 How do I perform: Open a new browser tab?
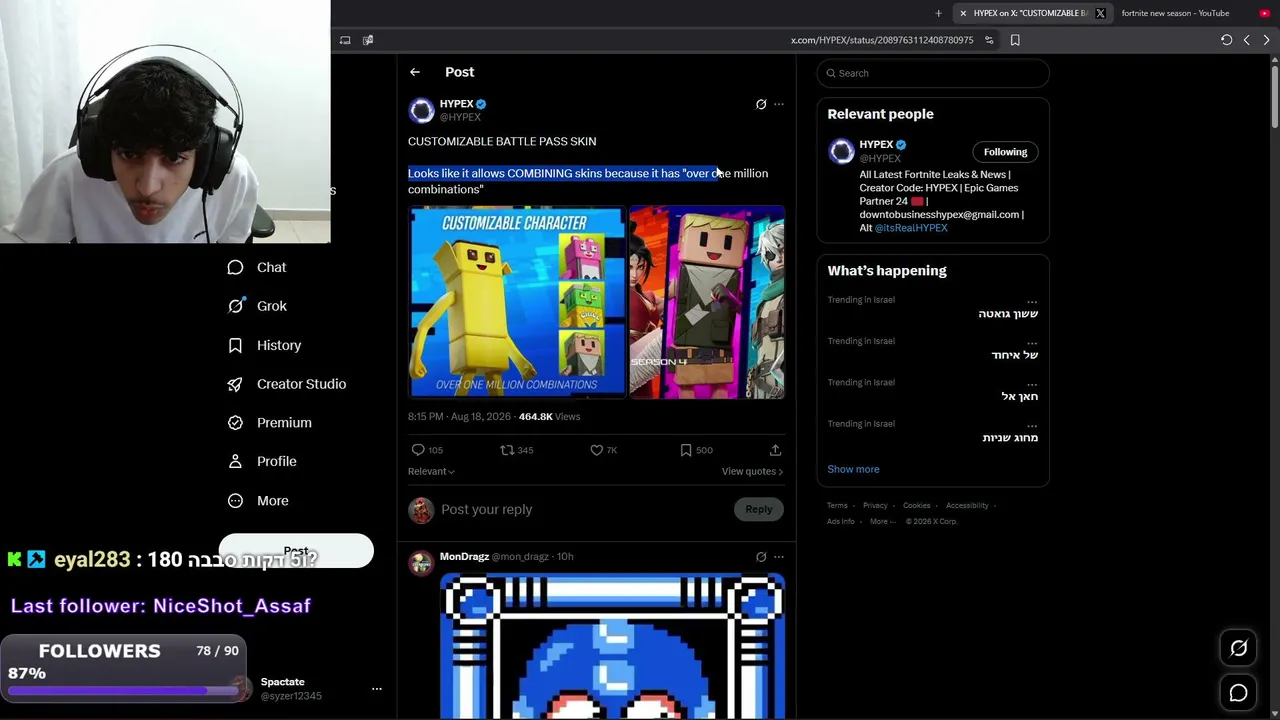(938, 13)
